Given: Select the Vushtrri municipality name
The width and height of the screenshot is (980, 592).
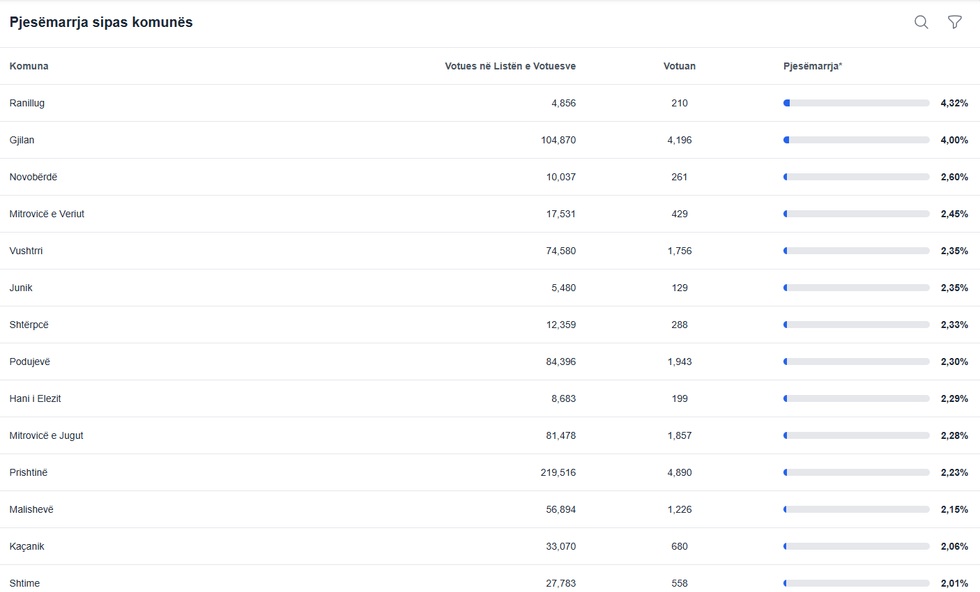Looking at the screenshot, I should pos(26,251).
